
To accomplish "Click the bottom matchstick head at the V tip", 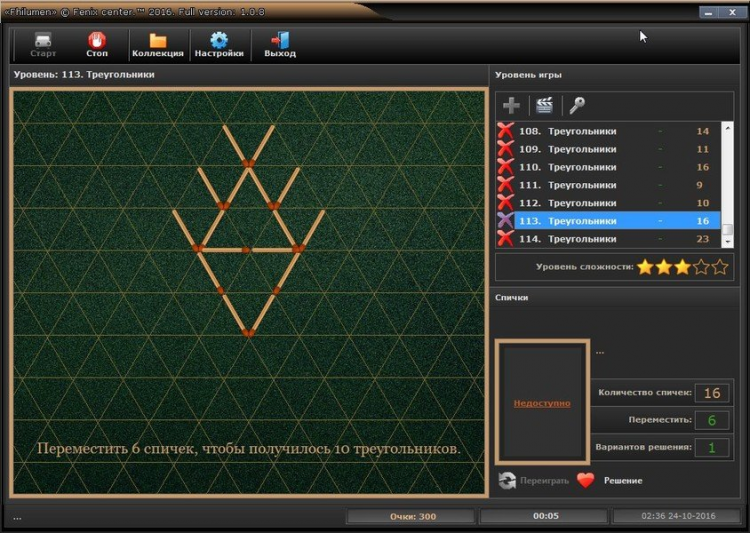I will point(248,333).
